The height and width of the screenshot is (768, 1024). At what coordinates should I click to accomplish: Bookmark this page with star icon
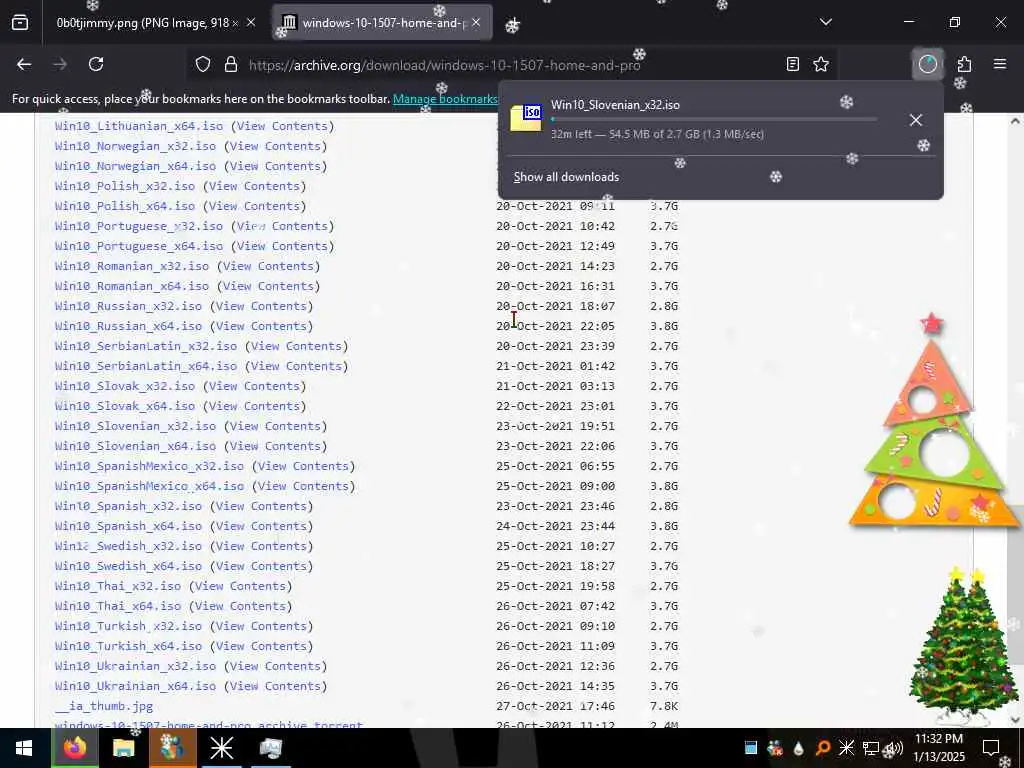tap(821, 64)
